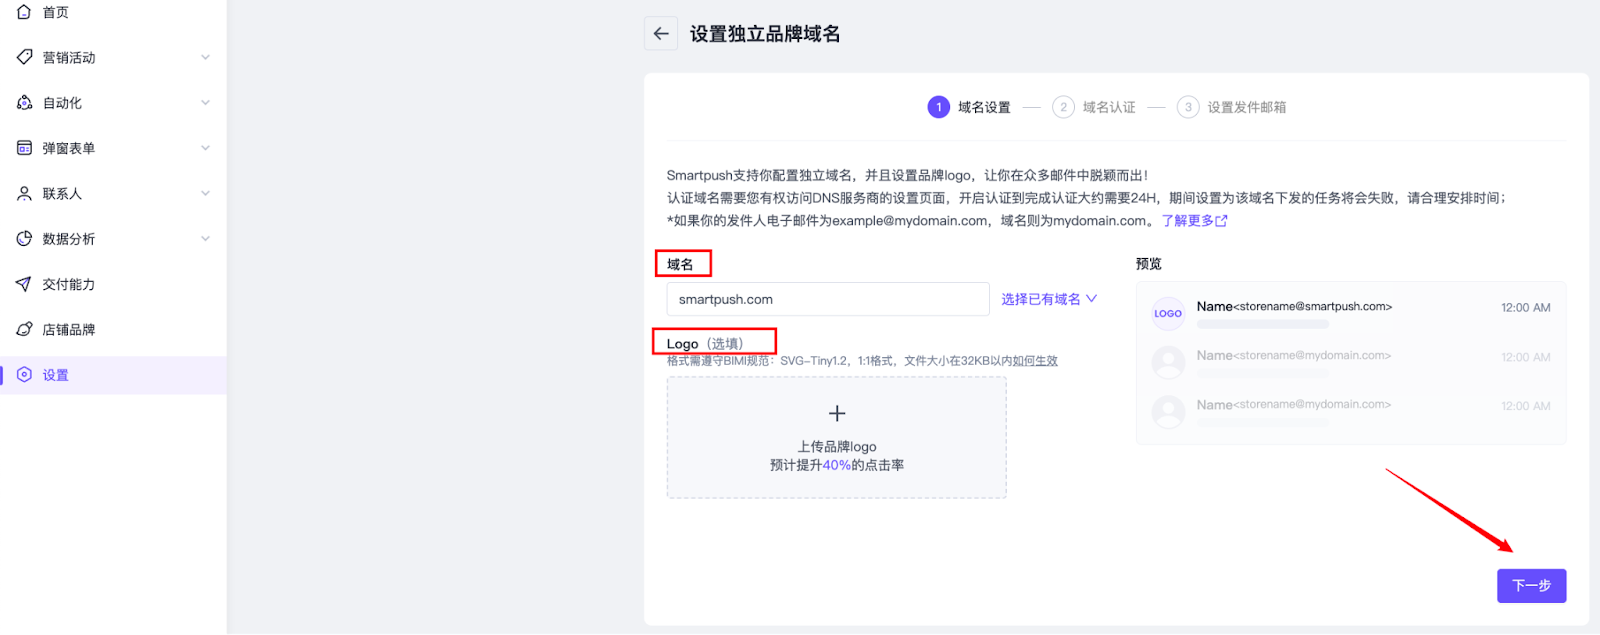Click the store brand icon
The height and width of the screenshot is (635, 1600).
pos(24,329)
